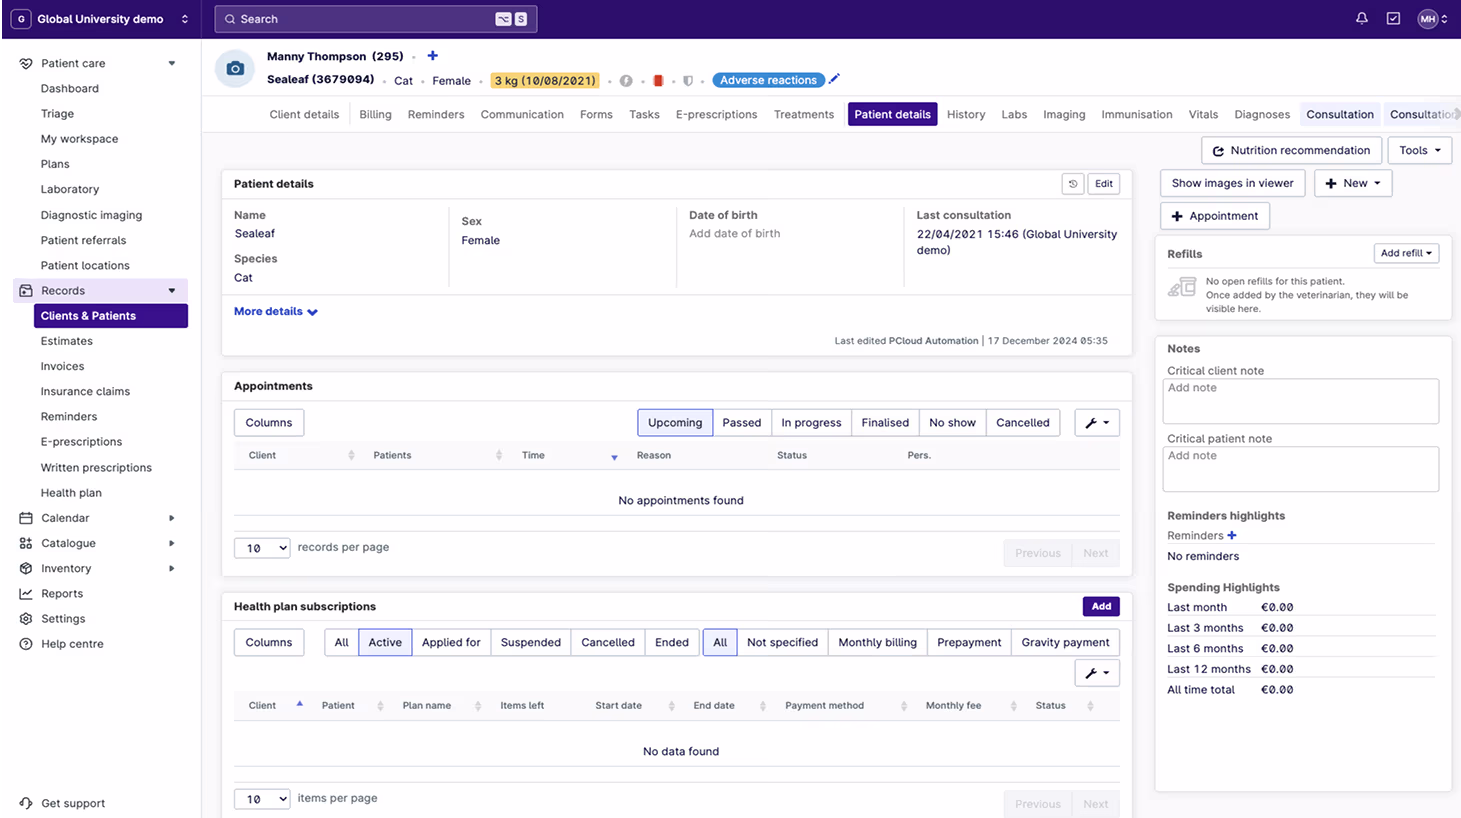Screen dimensions: 1461x818
Task: Open Health plan subscriptions wrench settings menu
Action: 1097,672
